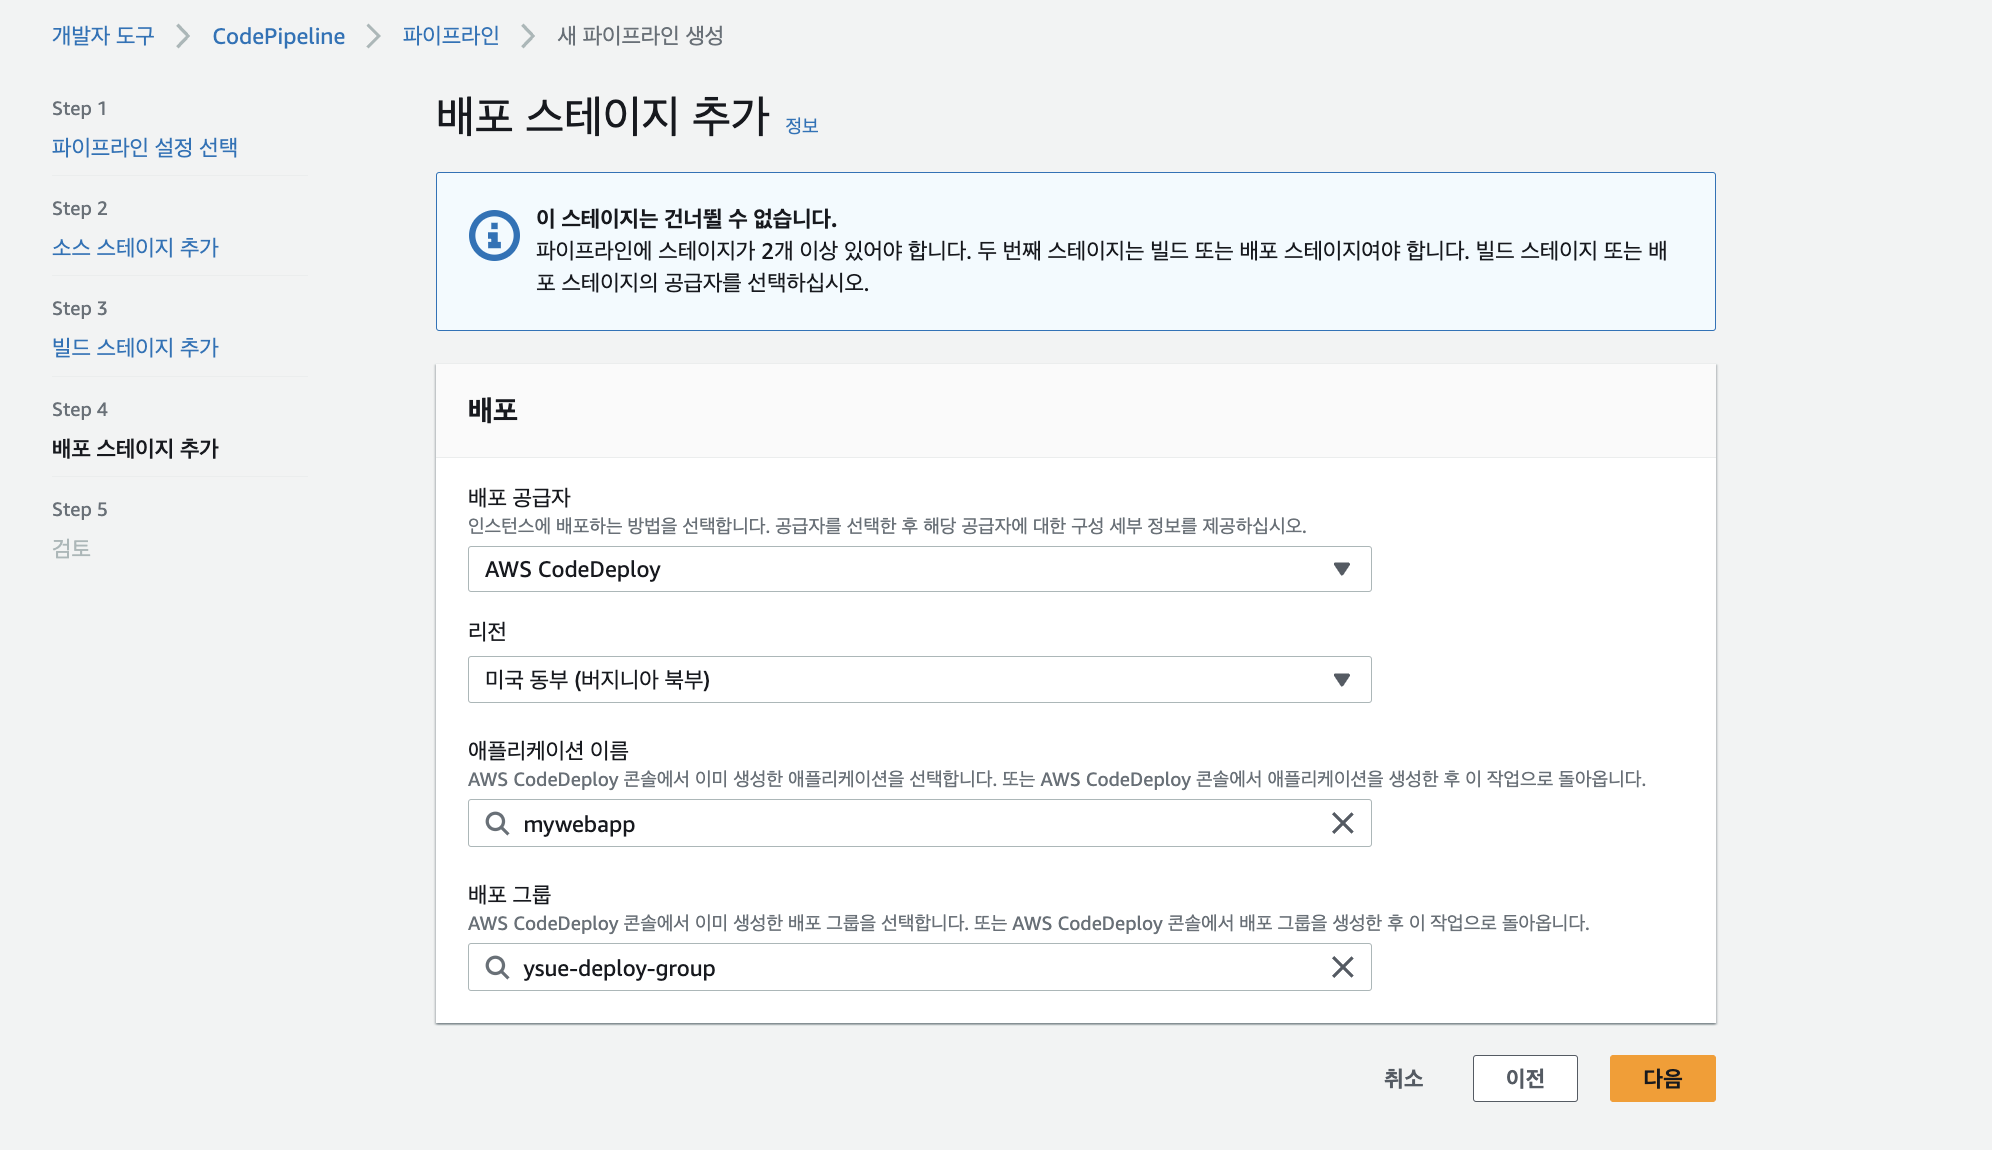Click the 배포 section header
Screen dimensions: 1992x1150
(x=493, y=410)
